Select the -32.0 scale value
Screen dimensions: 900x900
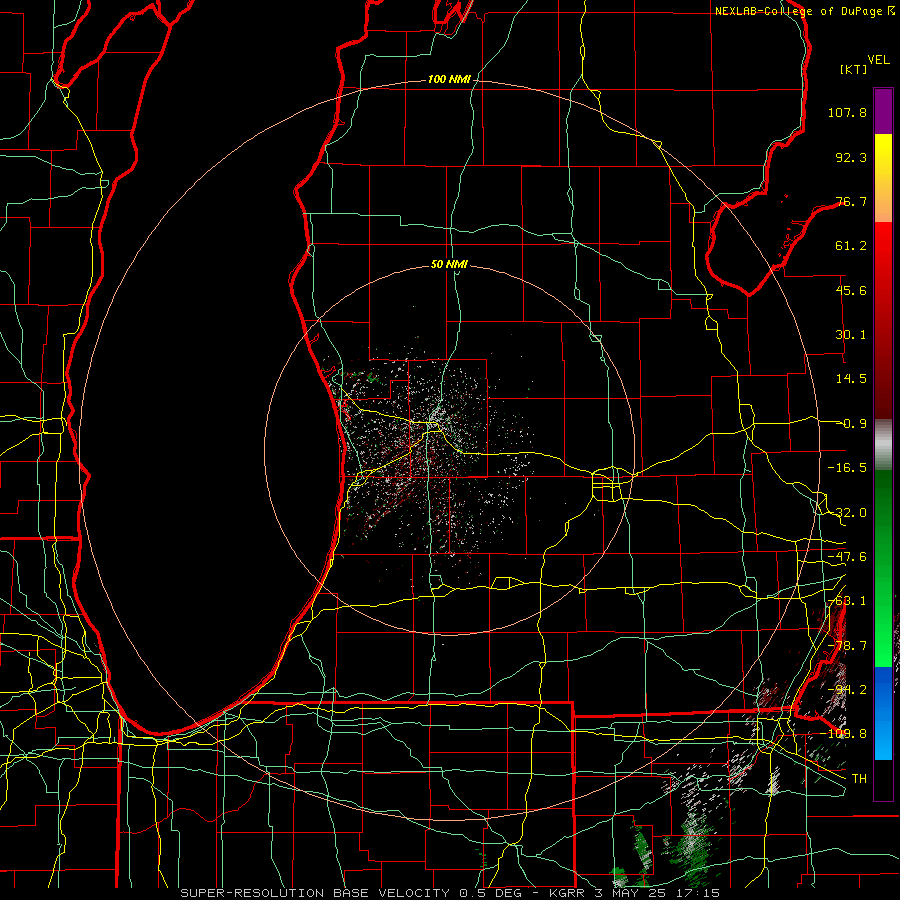click(x=847, y=513)
